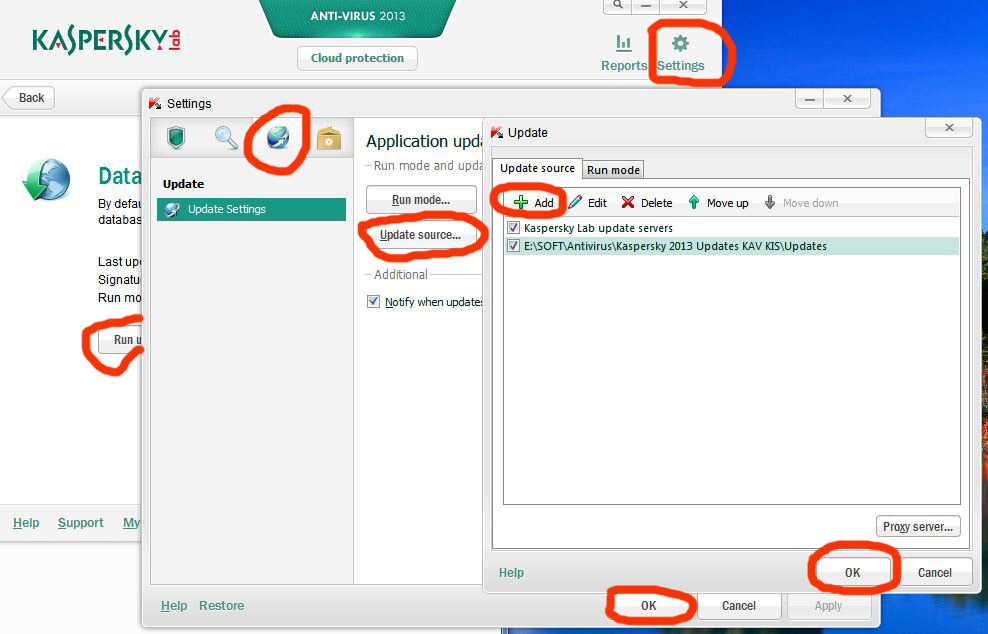Screen dimensions: 988x634
Task: Open Help link in Settings window
Action: 174,606
